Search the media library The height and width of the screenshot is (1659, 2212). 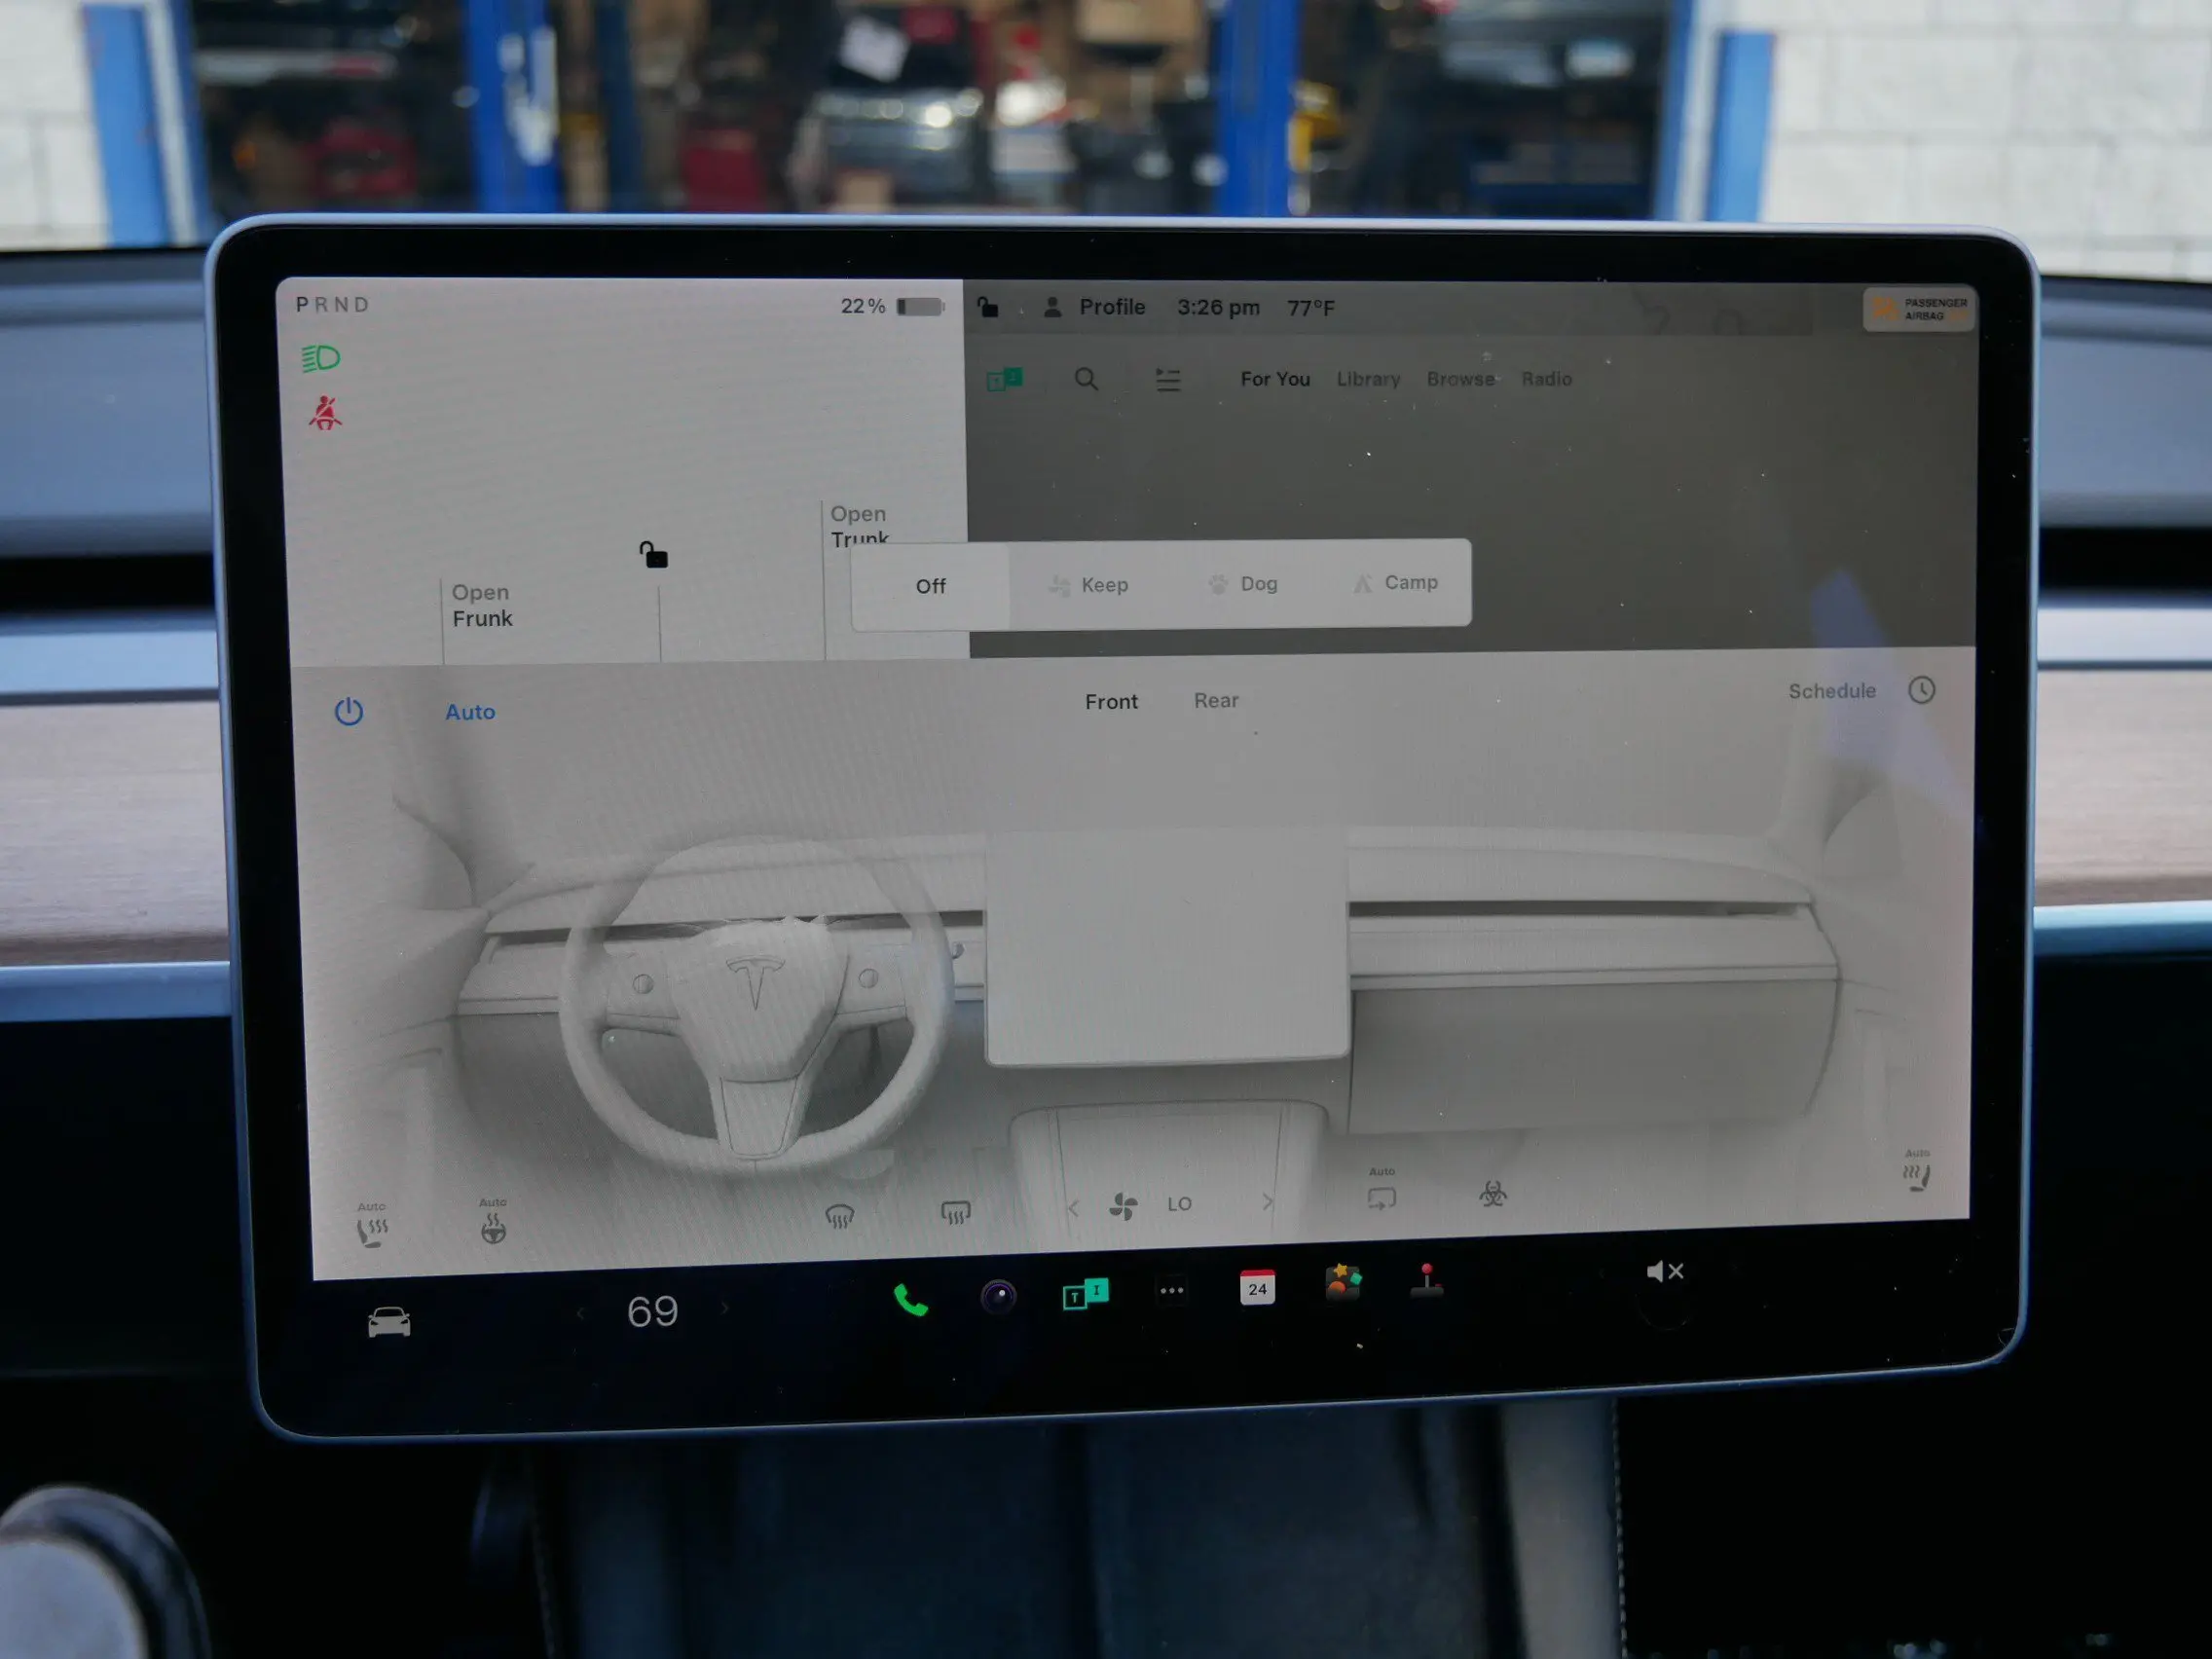[x=1086, y=379]
